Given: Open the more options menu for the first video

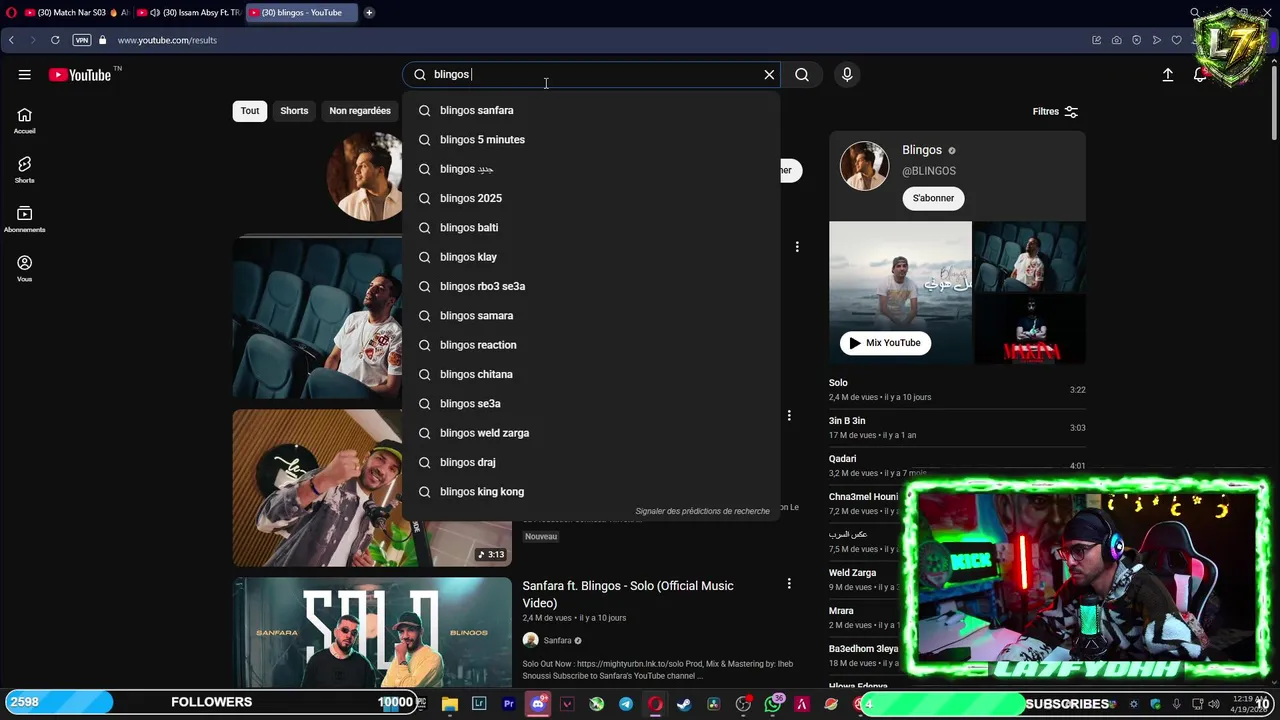Looking at the screenshot, I should point(797,247).
